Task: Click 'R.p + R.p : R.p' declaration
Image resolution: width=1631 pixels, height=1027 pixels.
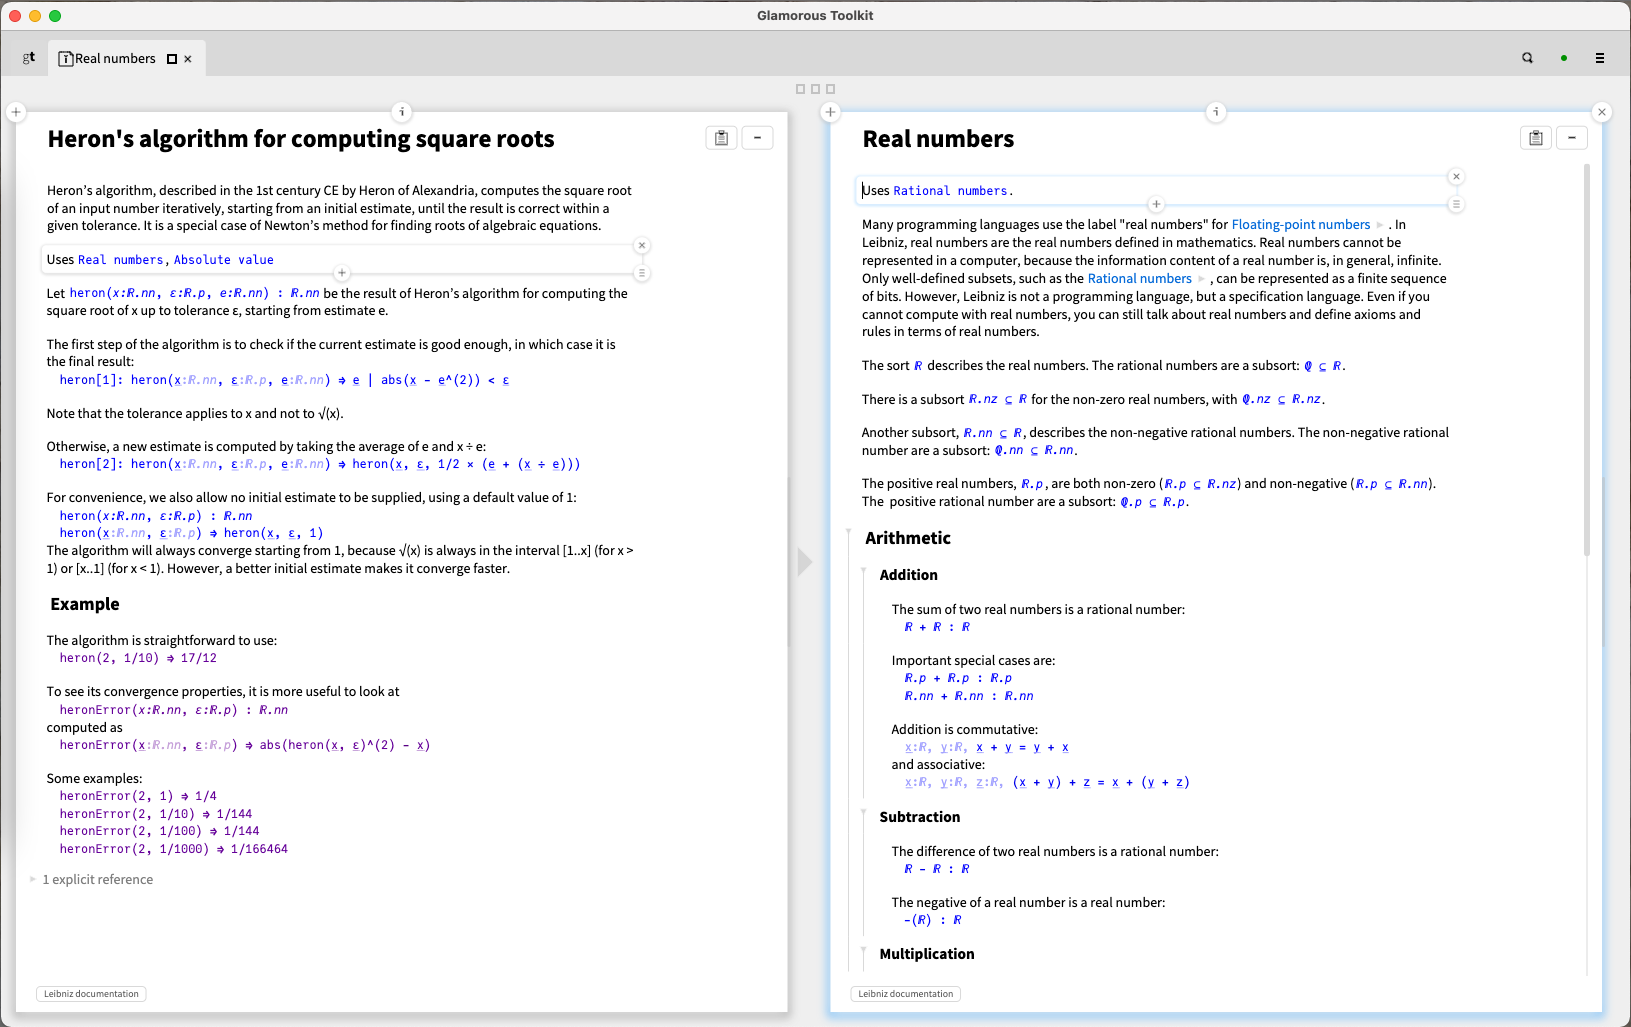Action: (x=958, y=678)
